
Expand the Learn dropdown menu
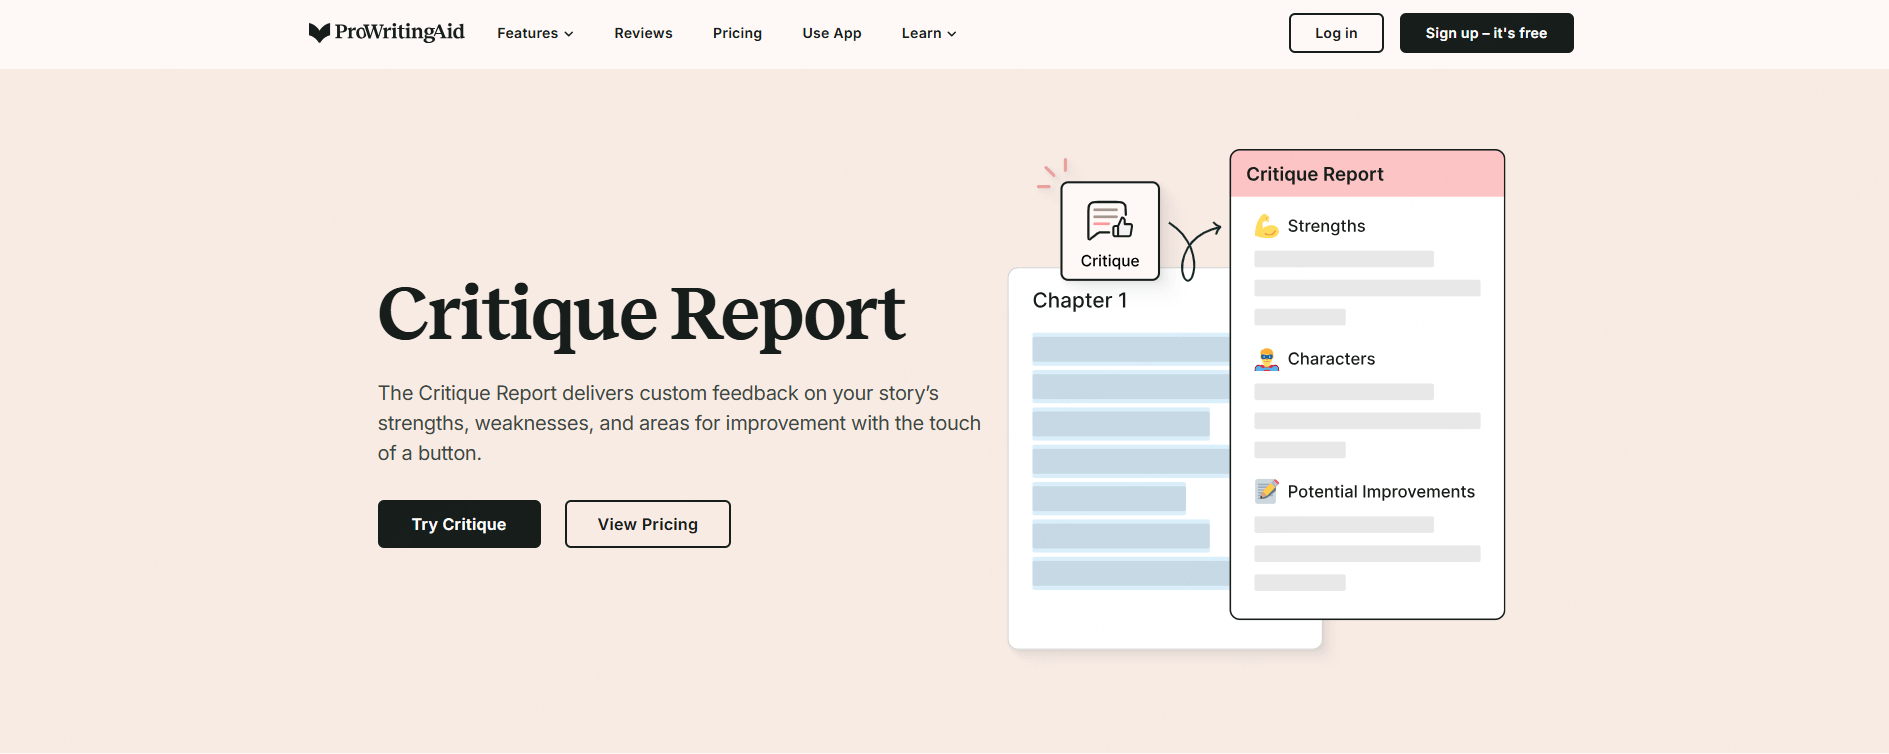[x=929, y=33]
